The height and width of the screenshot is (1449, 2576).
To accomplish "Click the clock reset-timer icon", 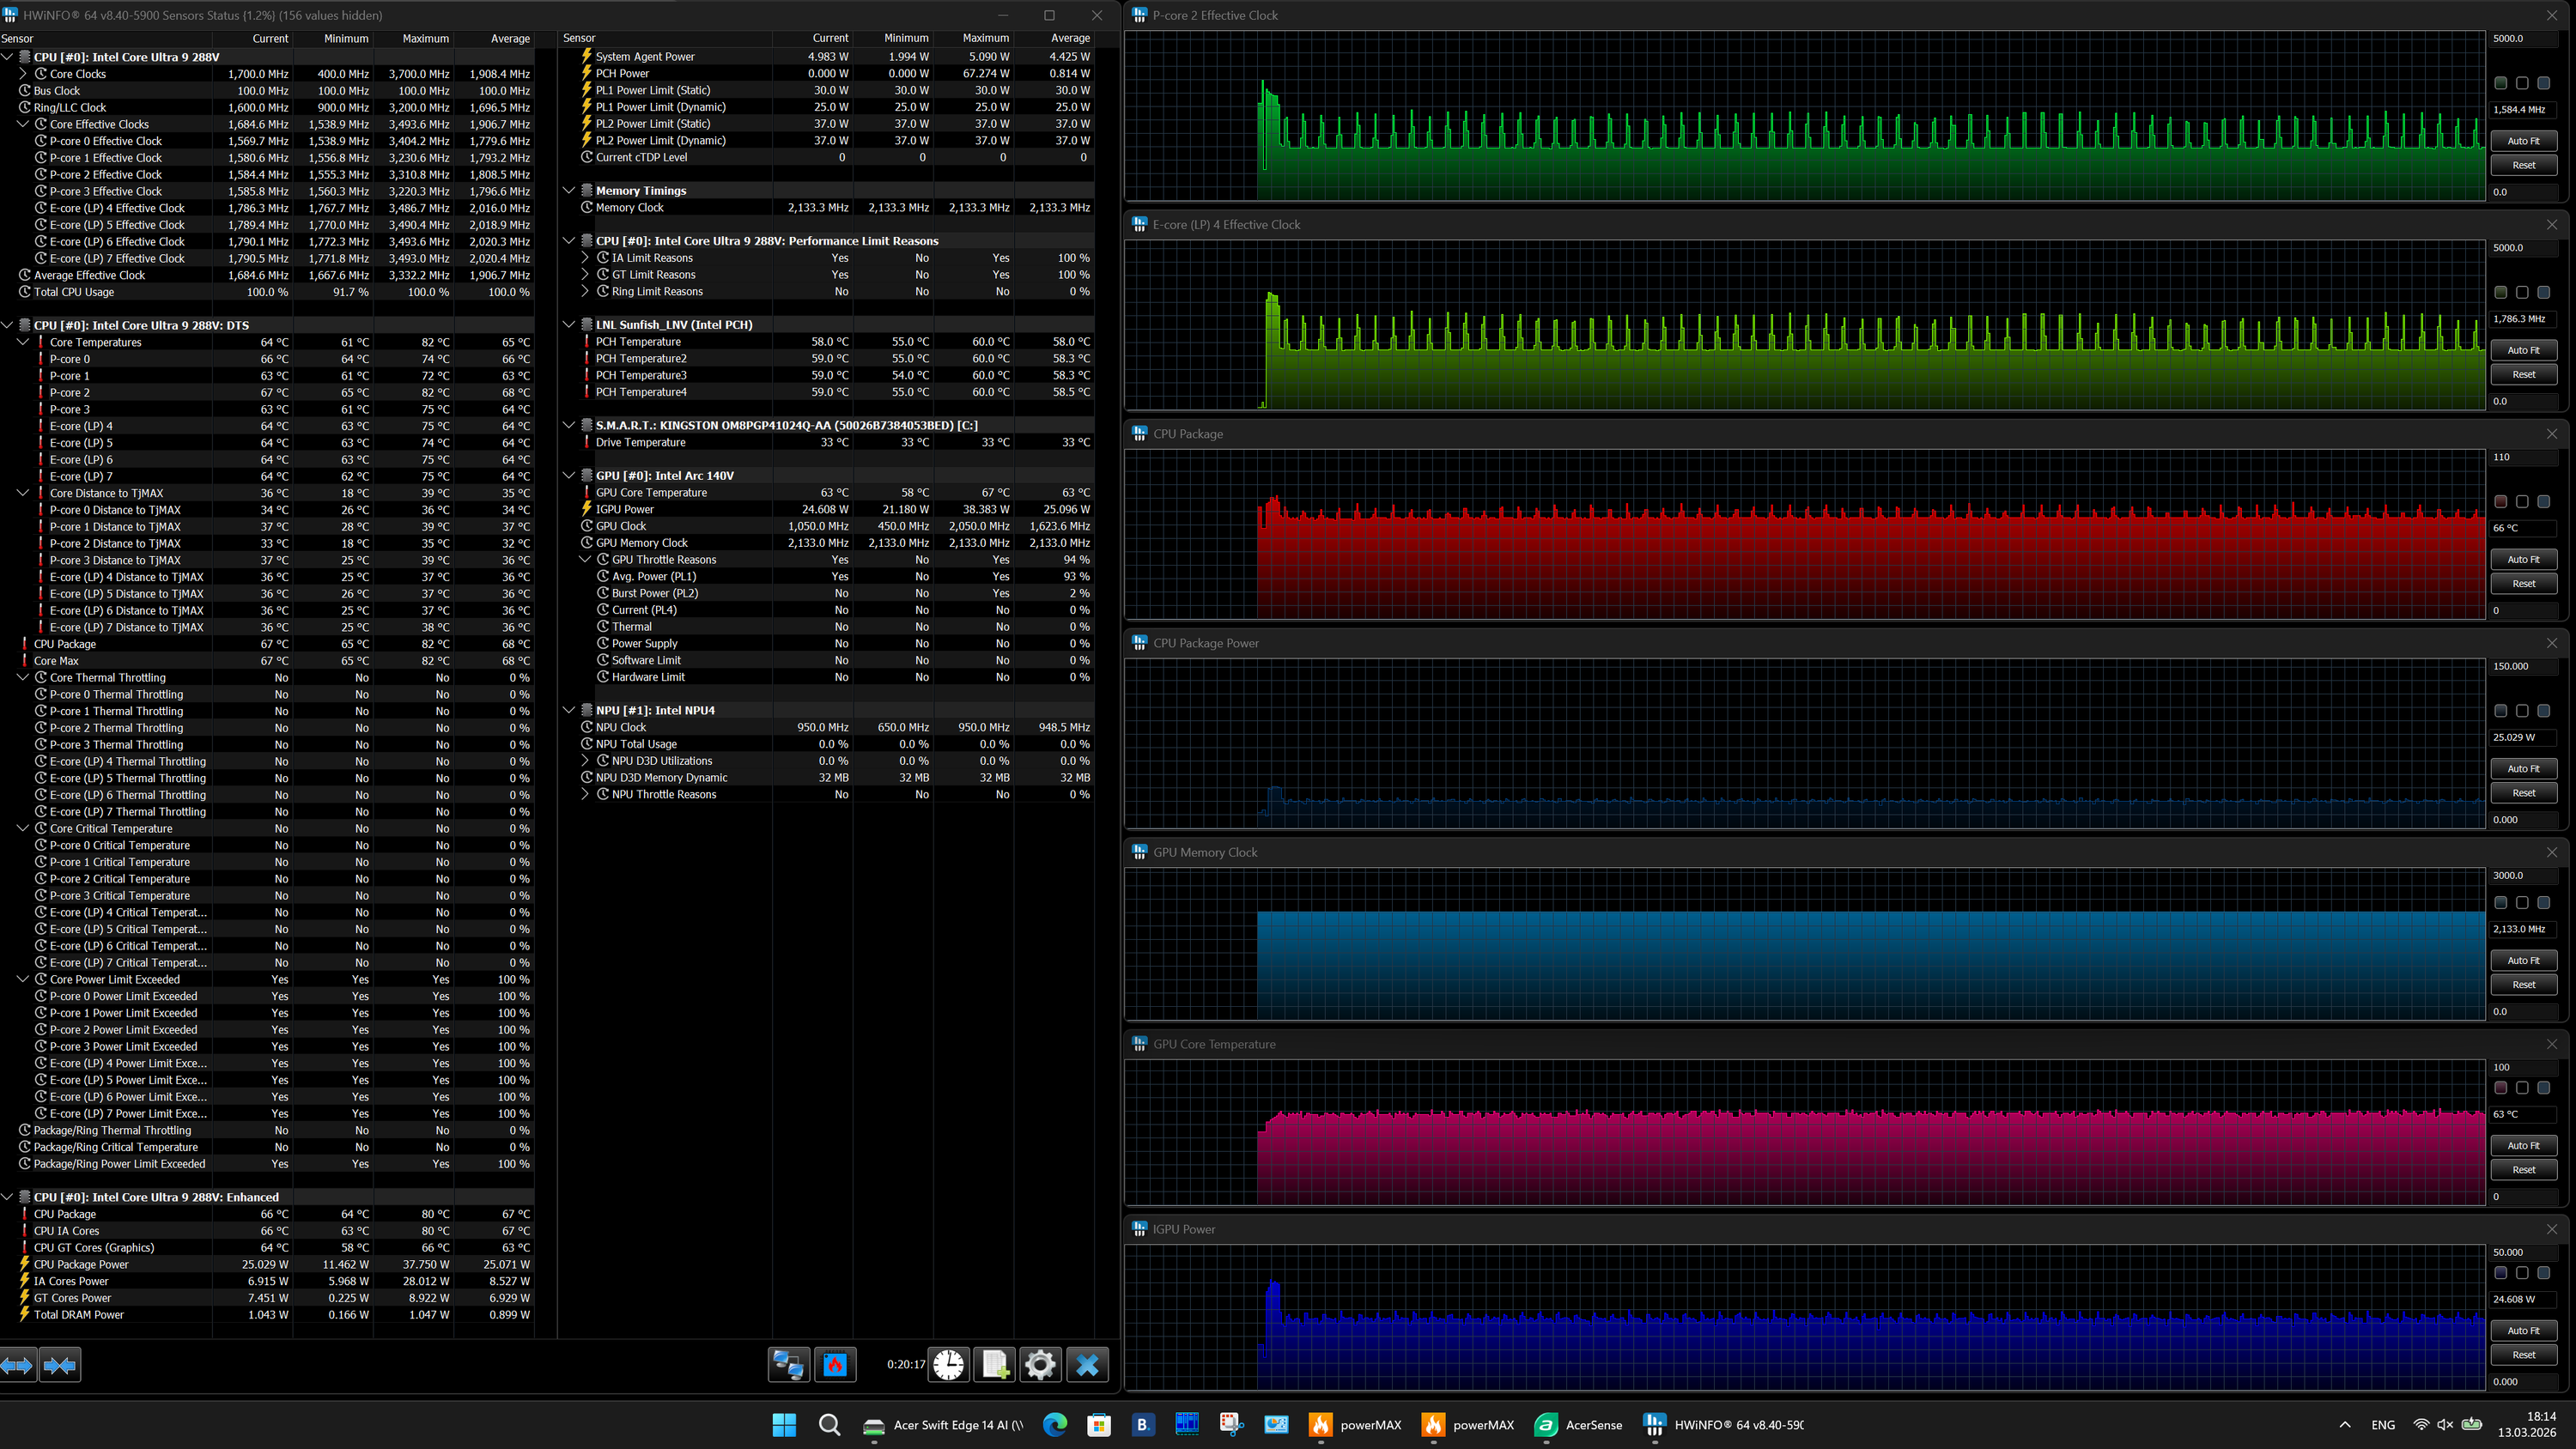I will pyautogui.click(x=949, y=1364).
